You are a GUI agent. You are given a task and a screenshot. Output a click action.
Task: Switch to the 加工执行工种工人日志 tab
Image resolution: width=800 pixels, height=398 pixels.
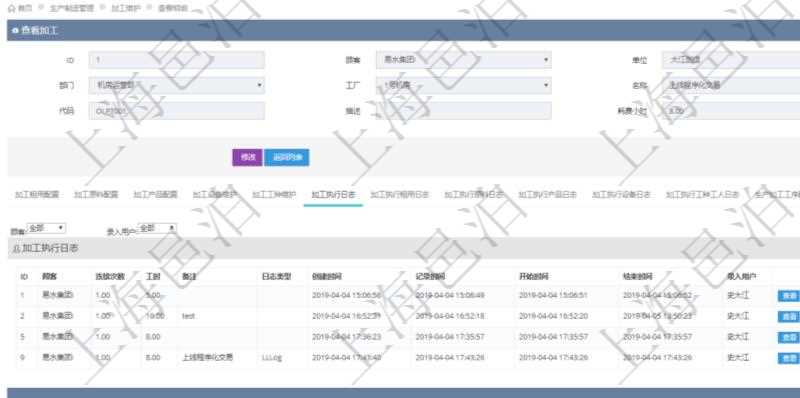pyautogui.click(x=702, y=194)
